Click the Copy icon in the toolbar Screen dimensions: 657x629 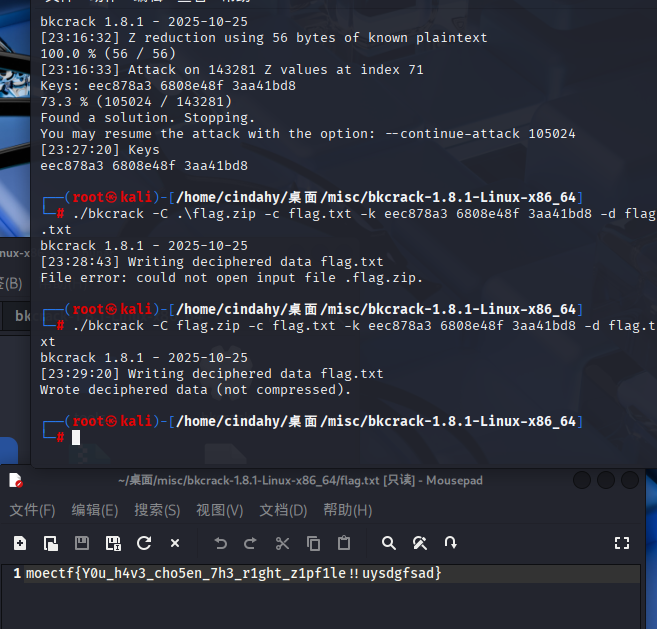[x=313, y=543]
